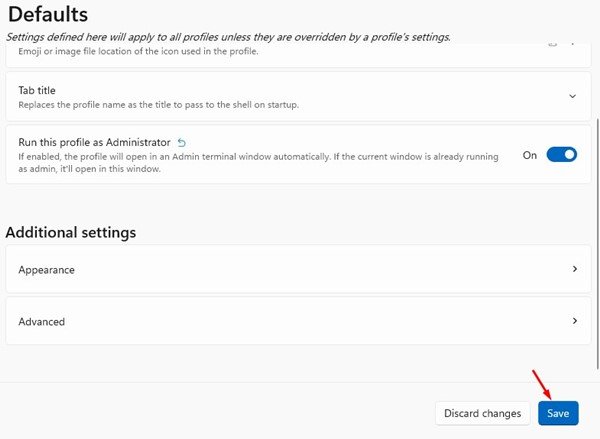Toggle off Run this profile as Administrator
Image resolution: width=600 pixels, height=439 pixels.
coord(561,155)
